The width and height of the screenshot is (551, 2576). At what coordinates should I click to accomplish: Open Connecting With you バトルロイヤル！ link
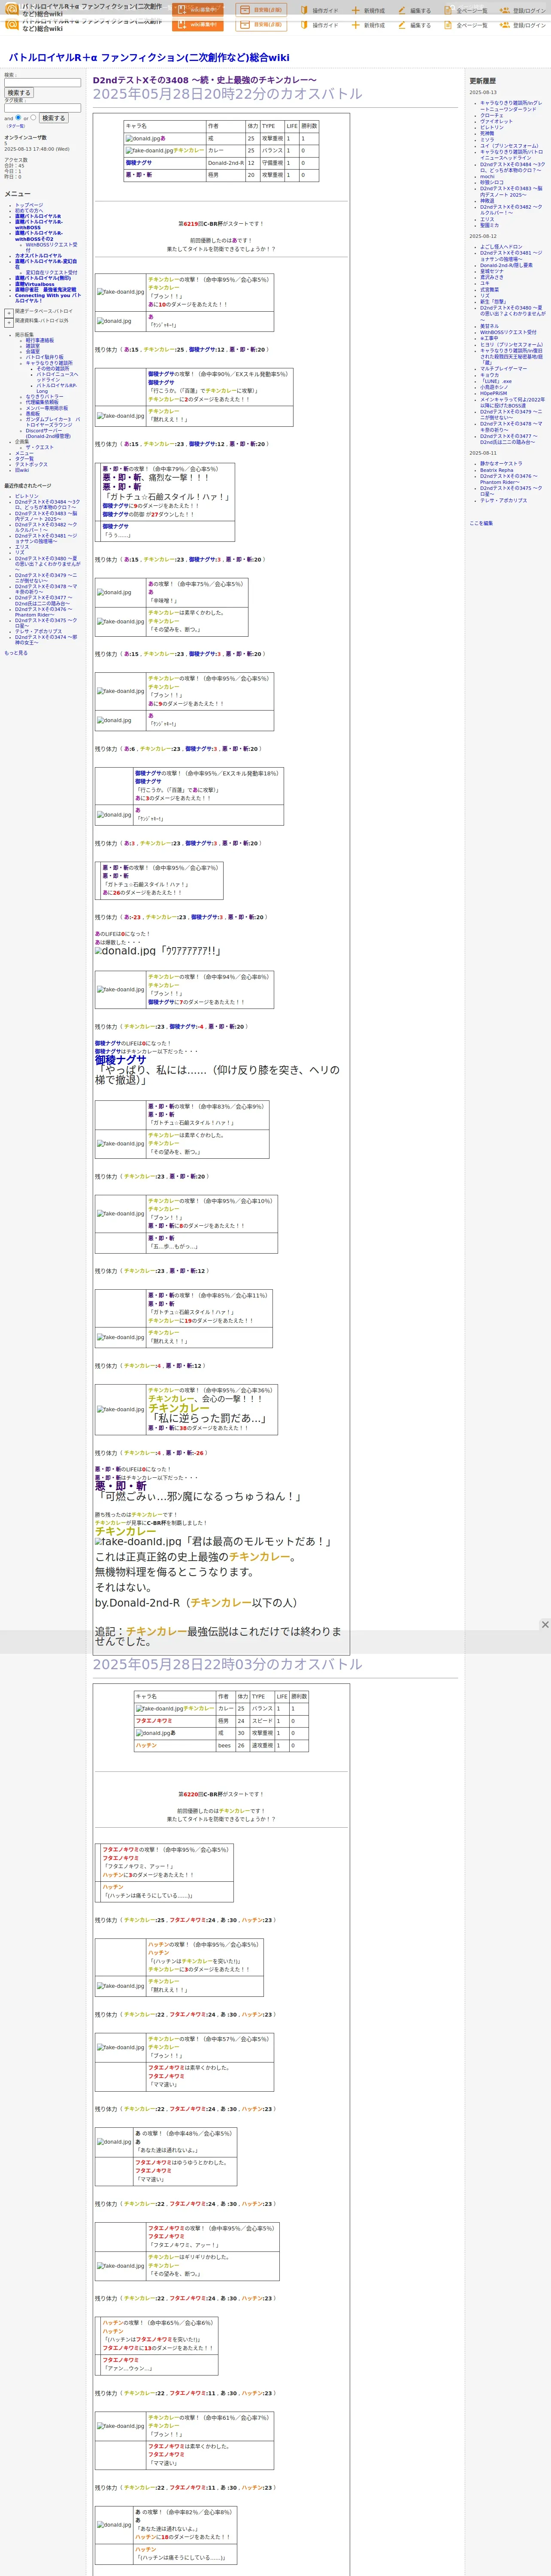[x=47, y=298]
